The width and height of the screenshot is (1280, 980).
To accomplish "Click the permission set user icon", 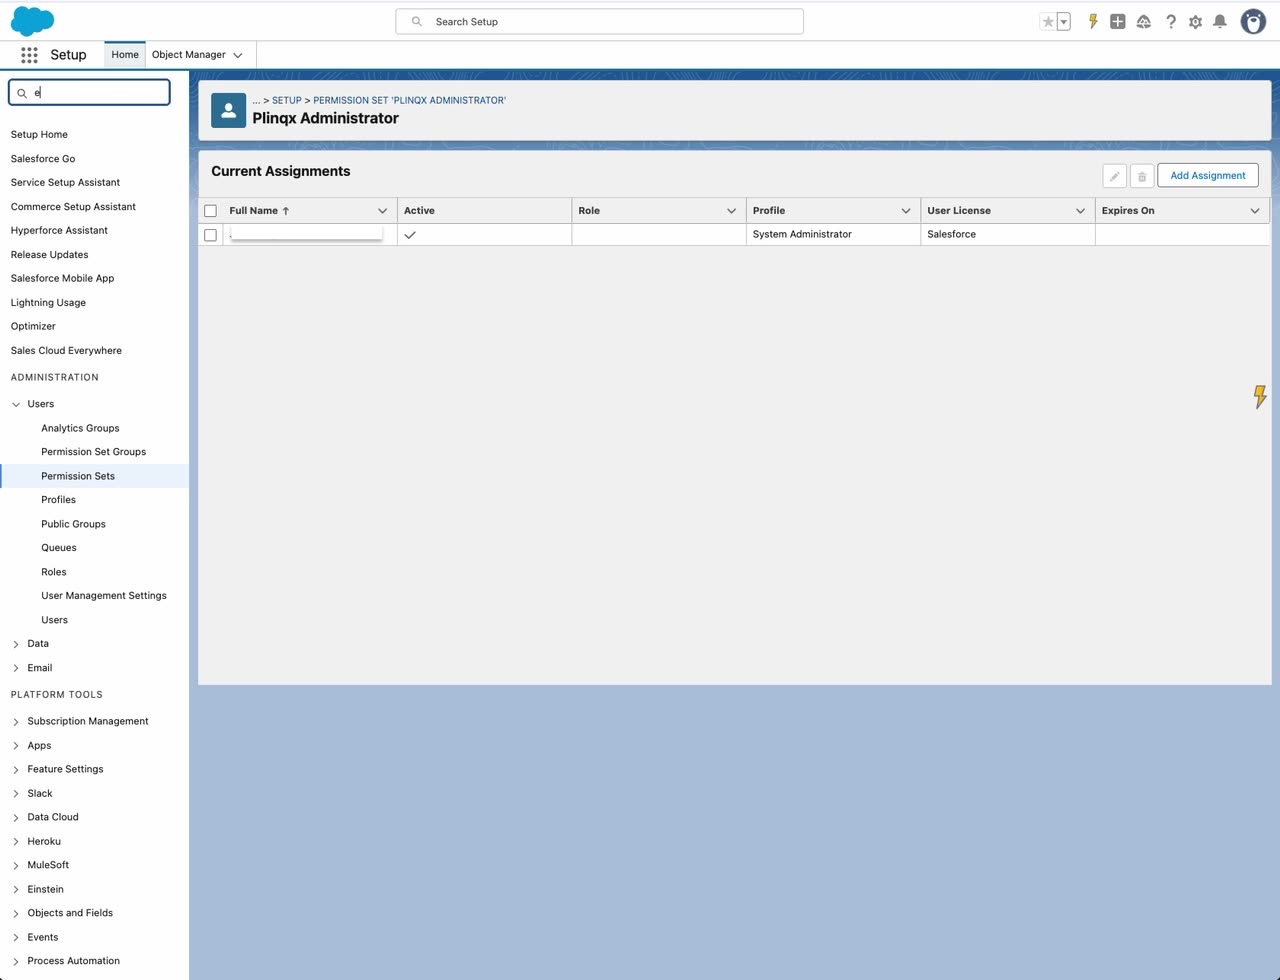I will click(x=228, y=110).
